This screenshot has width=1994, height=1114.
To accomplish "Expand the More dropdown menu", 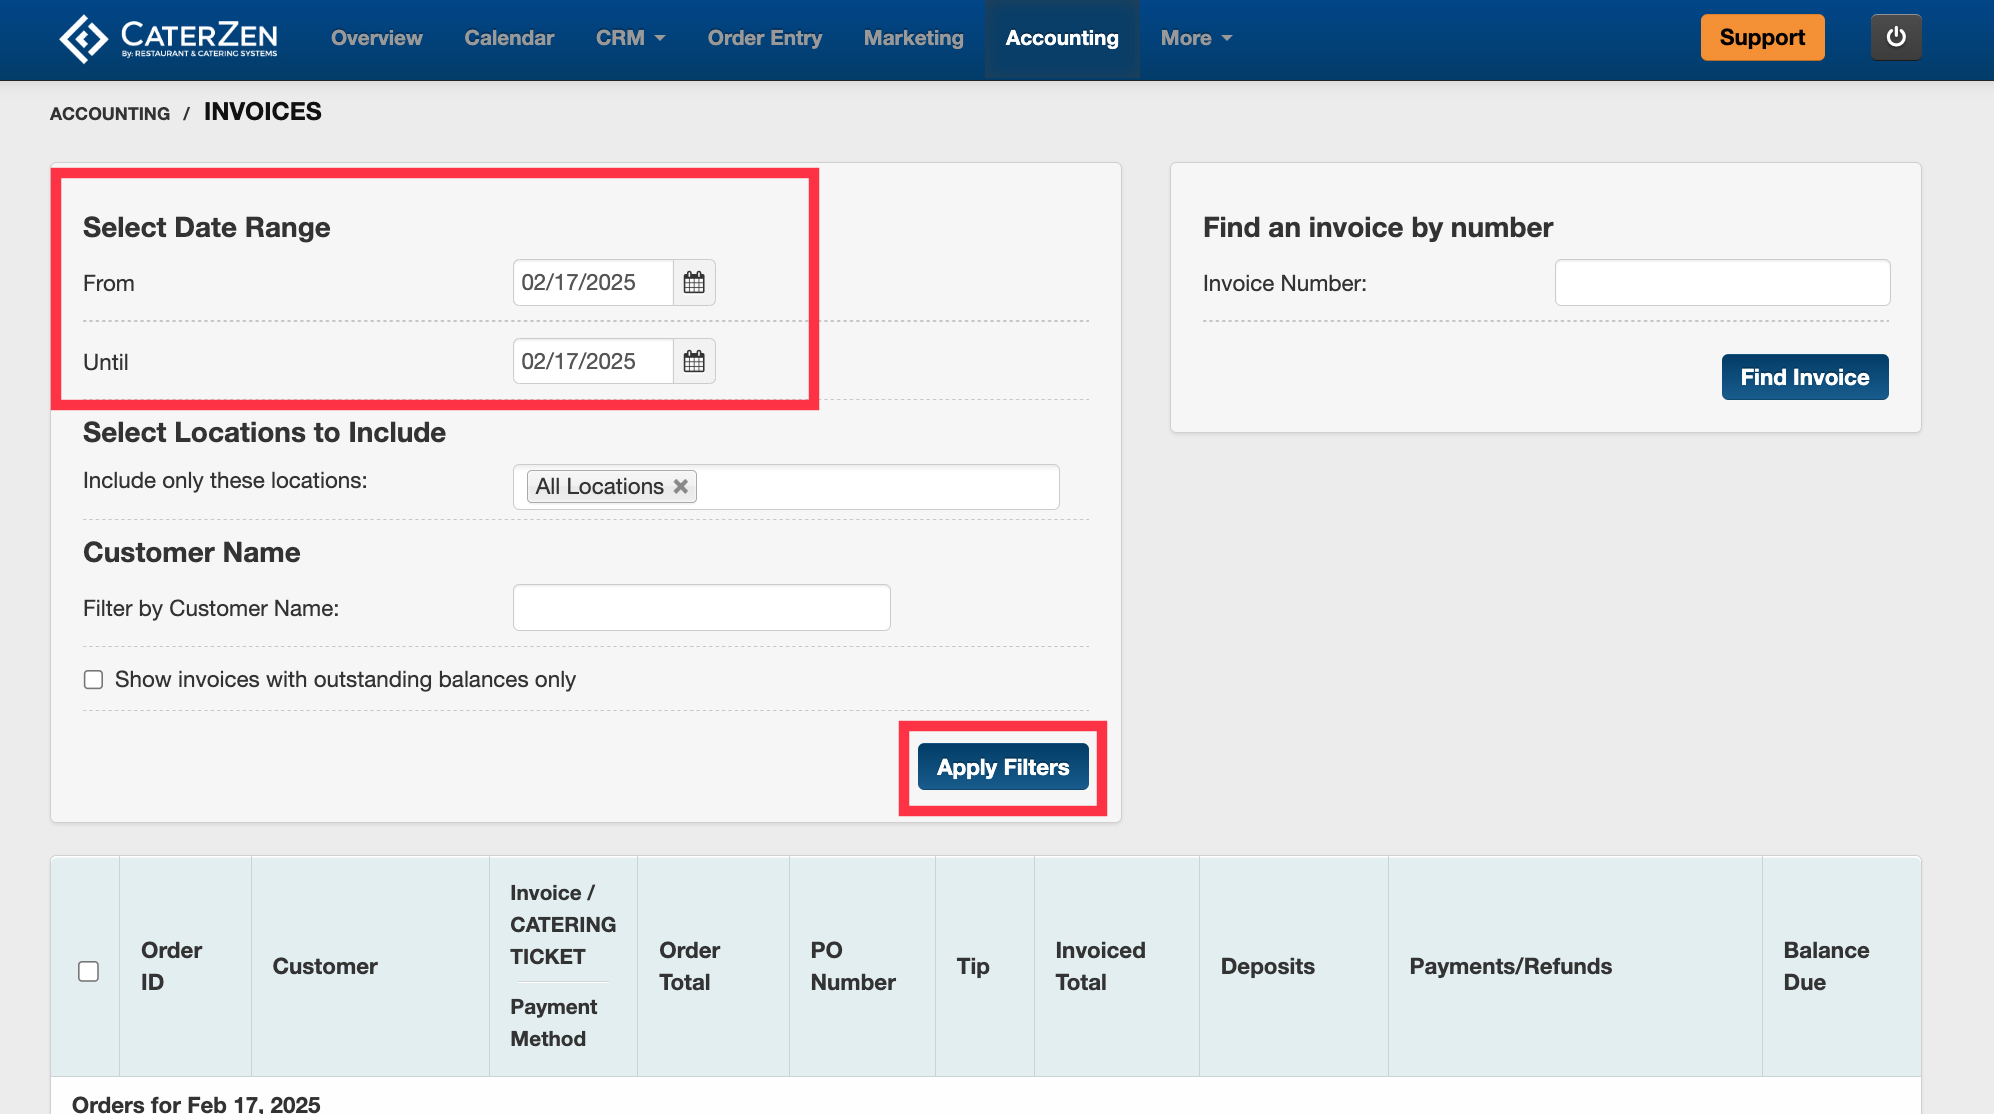I will (x=1196, y=38).
